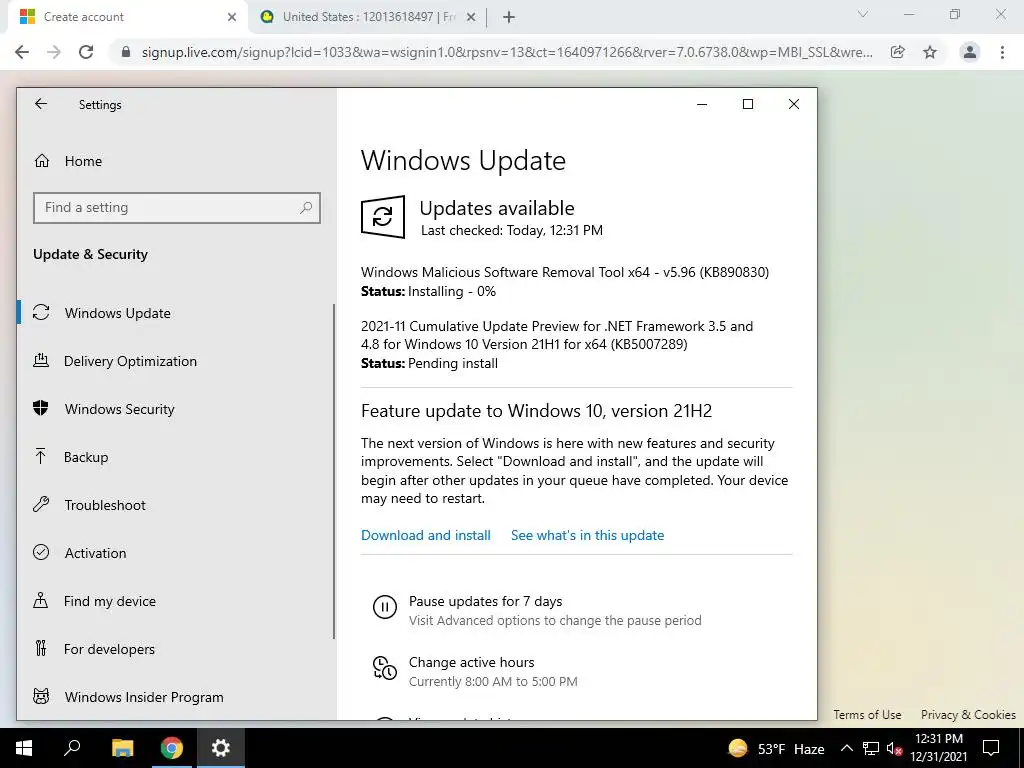Click Chrome icon in taskbar
The image size is (1024, 768).
click(x=172, y=748)
